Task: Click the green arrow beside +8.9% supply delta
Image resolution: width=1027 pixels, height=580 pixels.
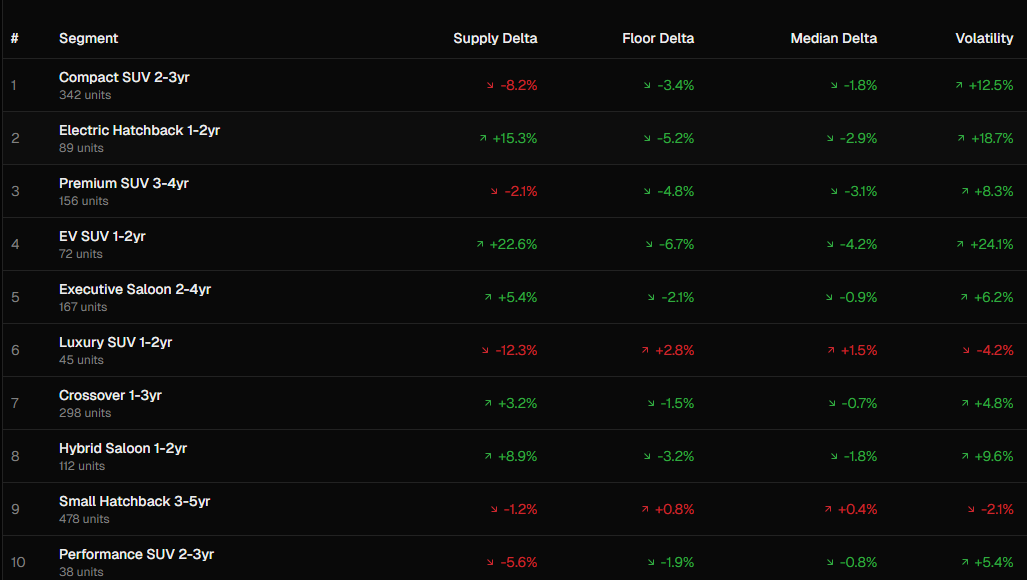Action: coord(487,457)
